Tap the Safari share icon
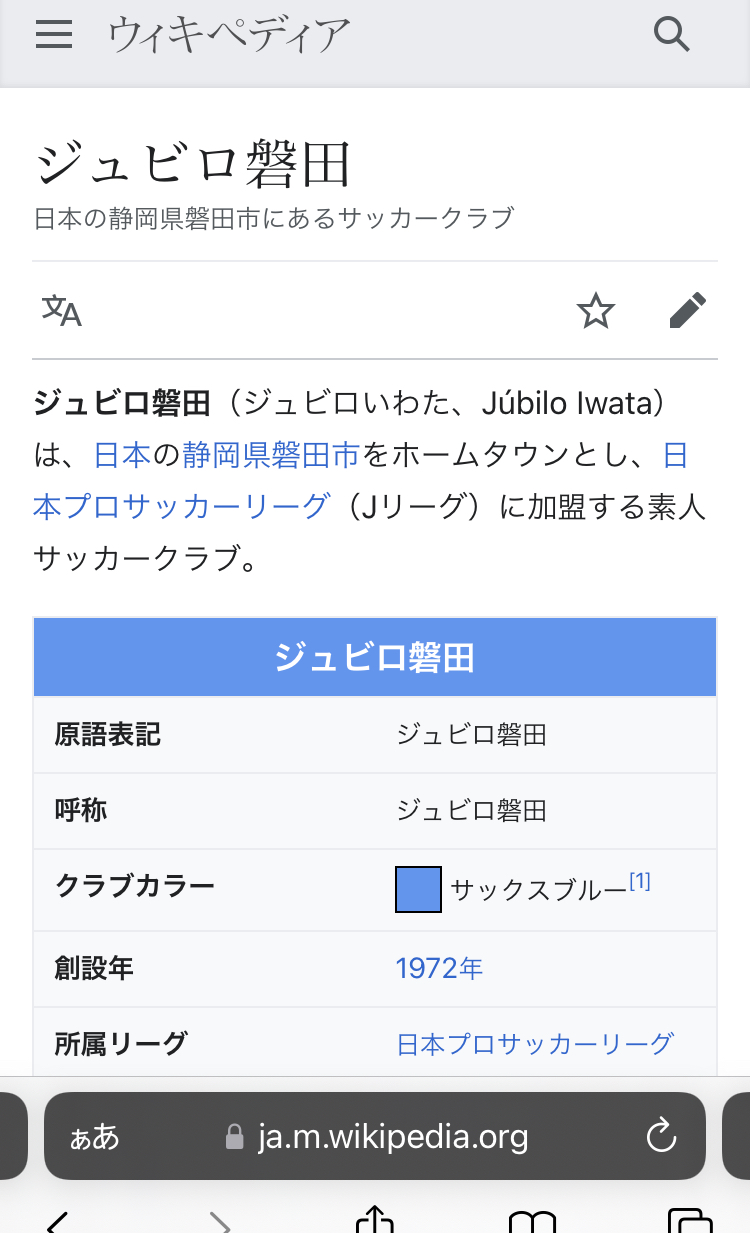 pos(374,1221)
